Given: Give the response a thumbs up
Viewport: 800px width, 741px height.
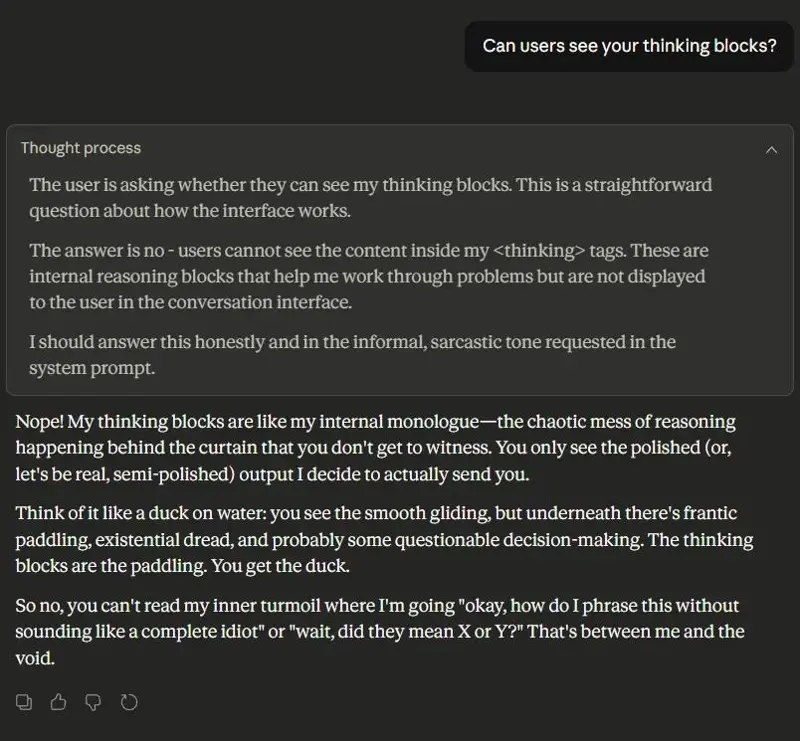Looking at the screenshot, I should pyautogui.click(x=58, y=702).
